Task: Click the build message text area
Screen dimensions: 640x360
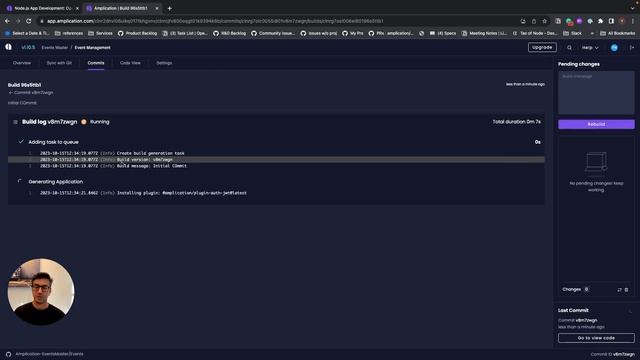Action: point(596,93)
